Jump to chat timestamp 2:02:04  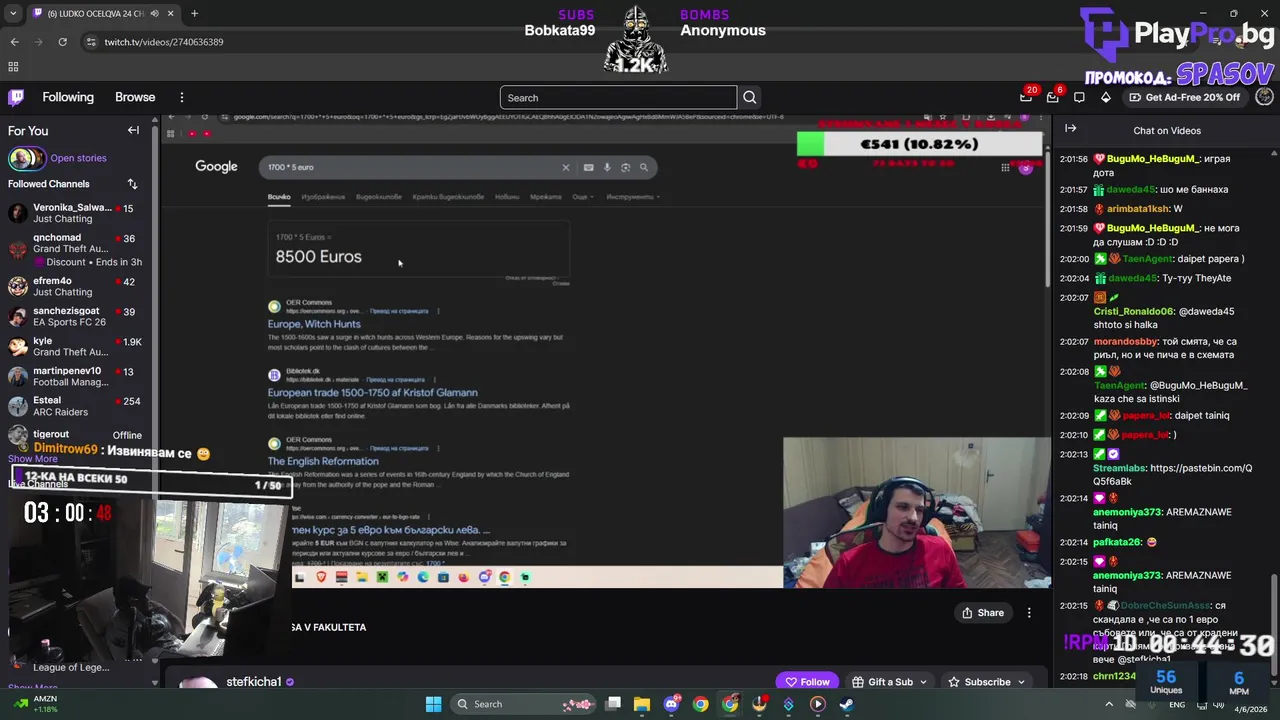click(x=1073, y=278)
